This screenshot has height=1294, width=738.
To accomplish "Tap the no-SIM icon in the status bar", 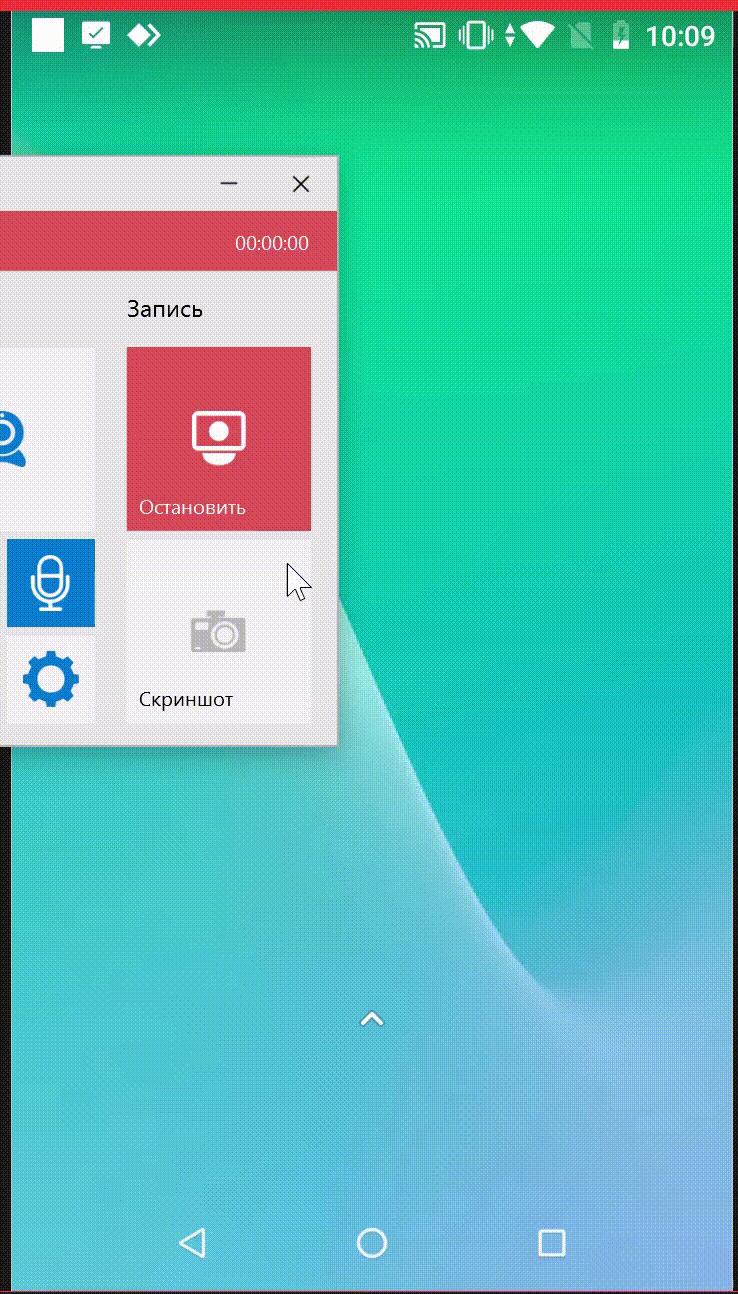I will 581,37.
